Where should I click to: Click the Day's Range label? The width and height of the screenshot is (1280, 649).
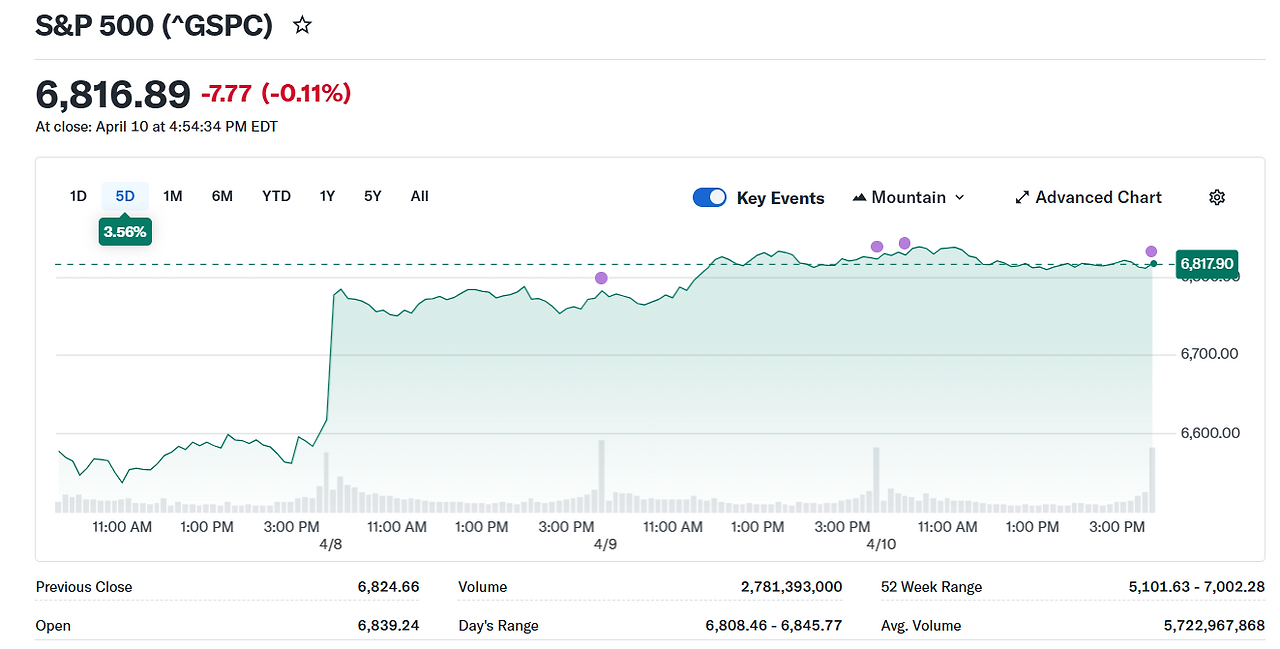[x=498, y=626]
